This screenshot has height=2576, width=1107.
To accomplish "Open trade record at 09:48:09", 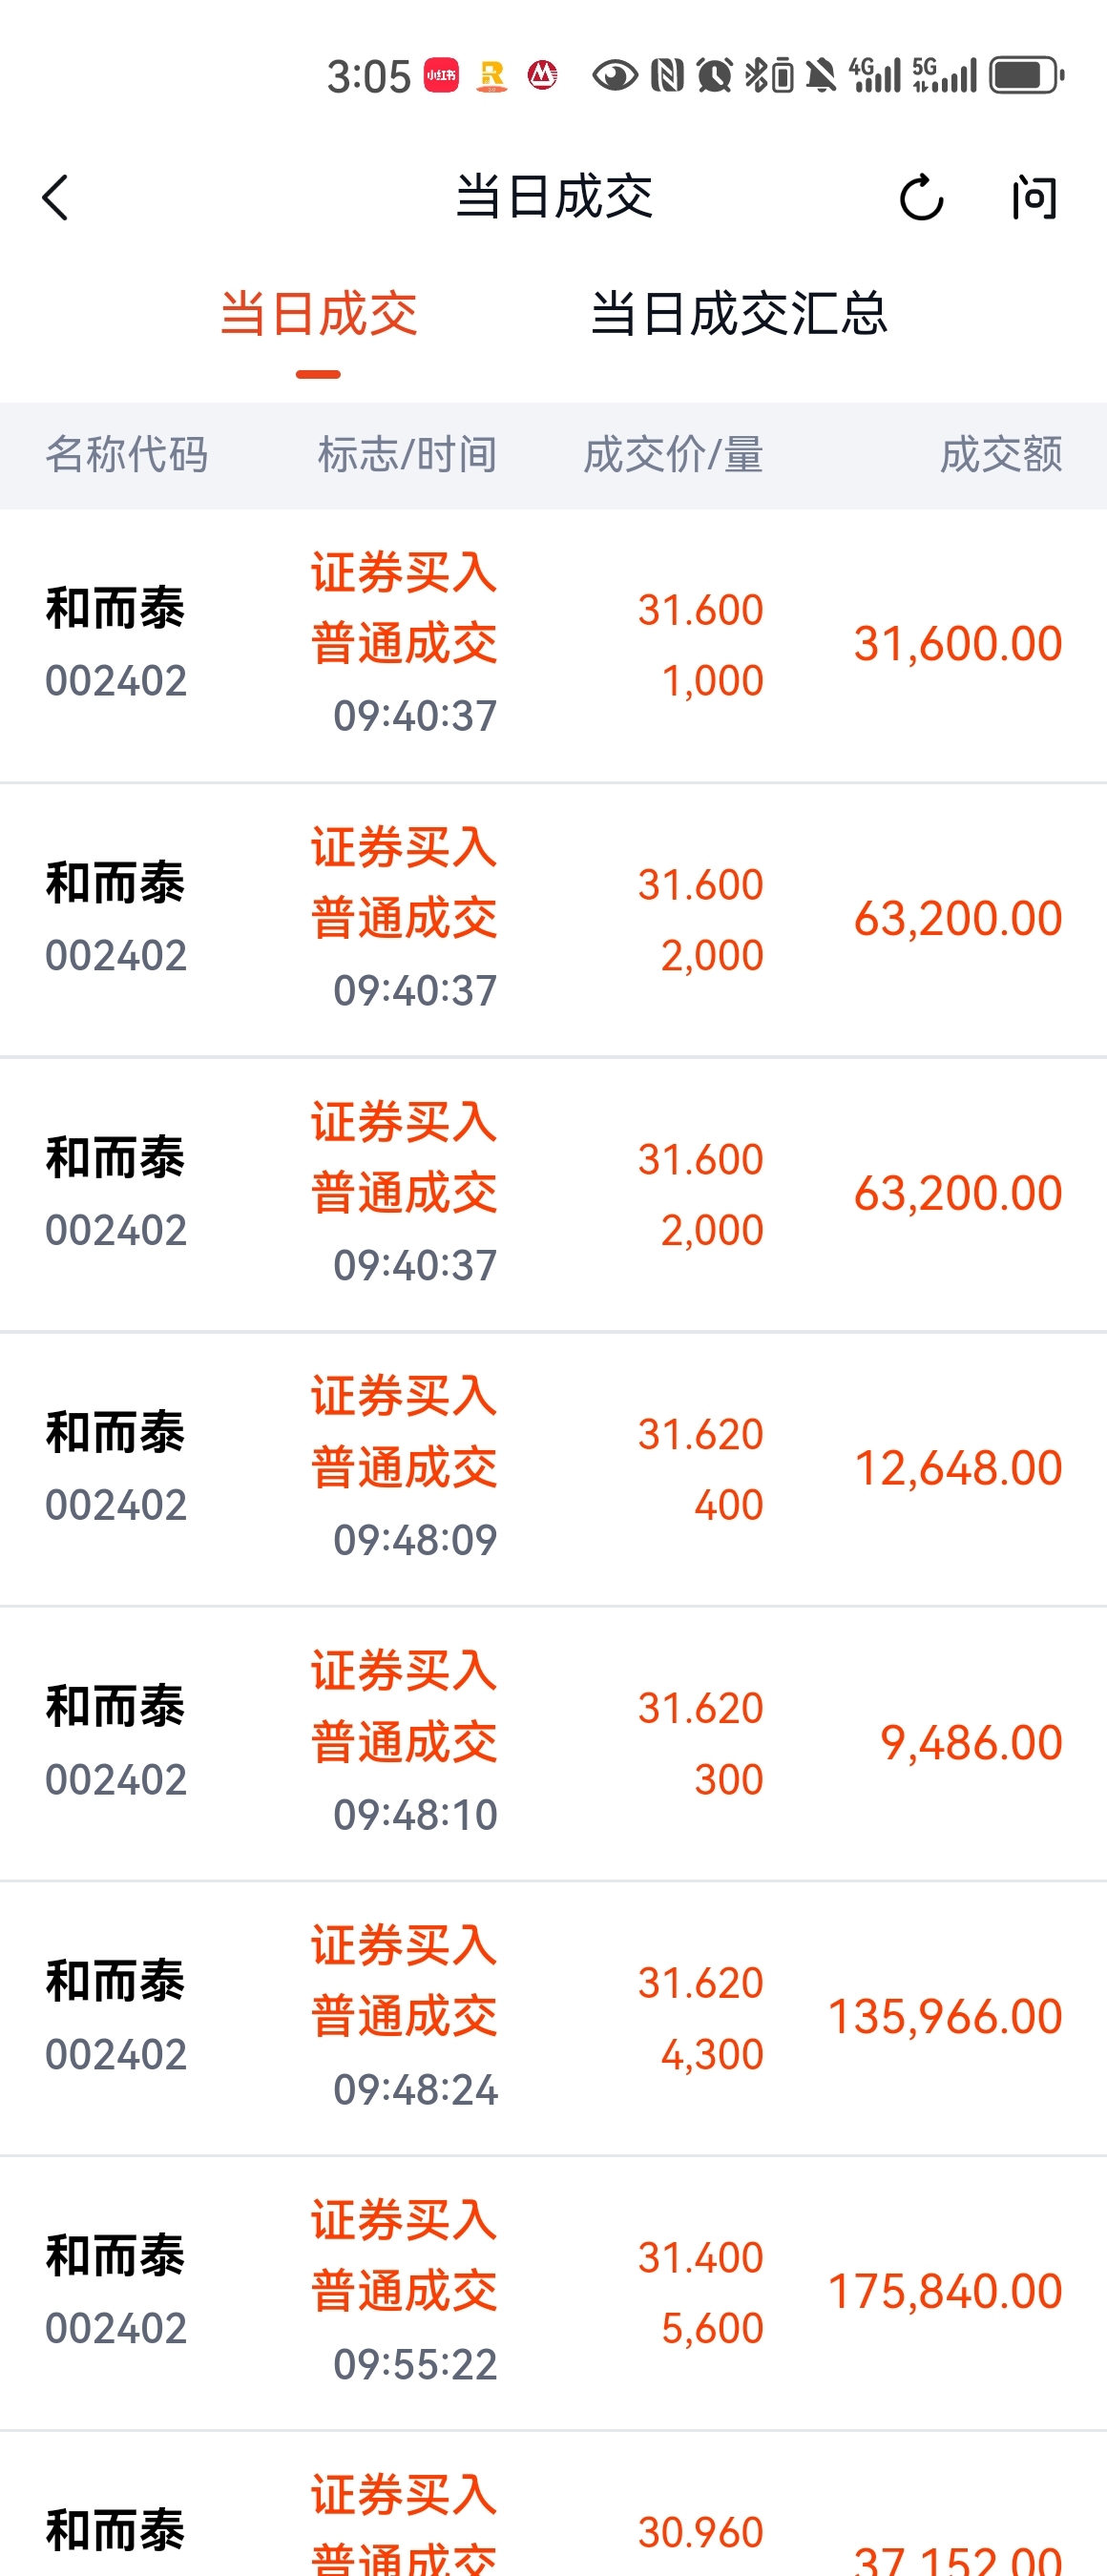I will 553,1469.
